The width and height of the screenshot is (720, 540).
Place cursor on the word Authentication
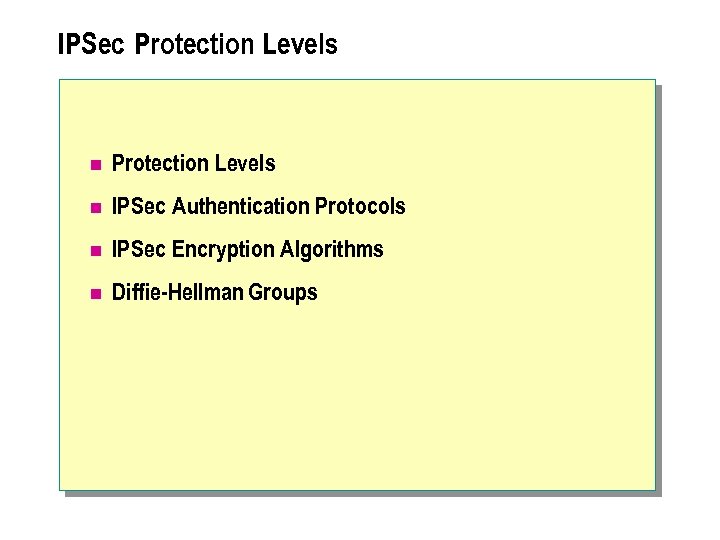pos(241,207)
